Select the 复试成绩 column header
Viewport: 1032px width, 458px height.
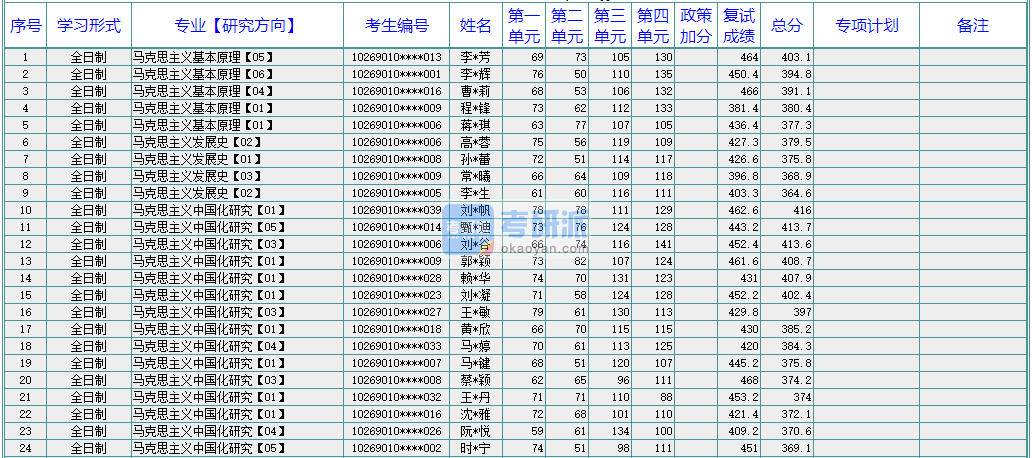(x=739, y=26)
